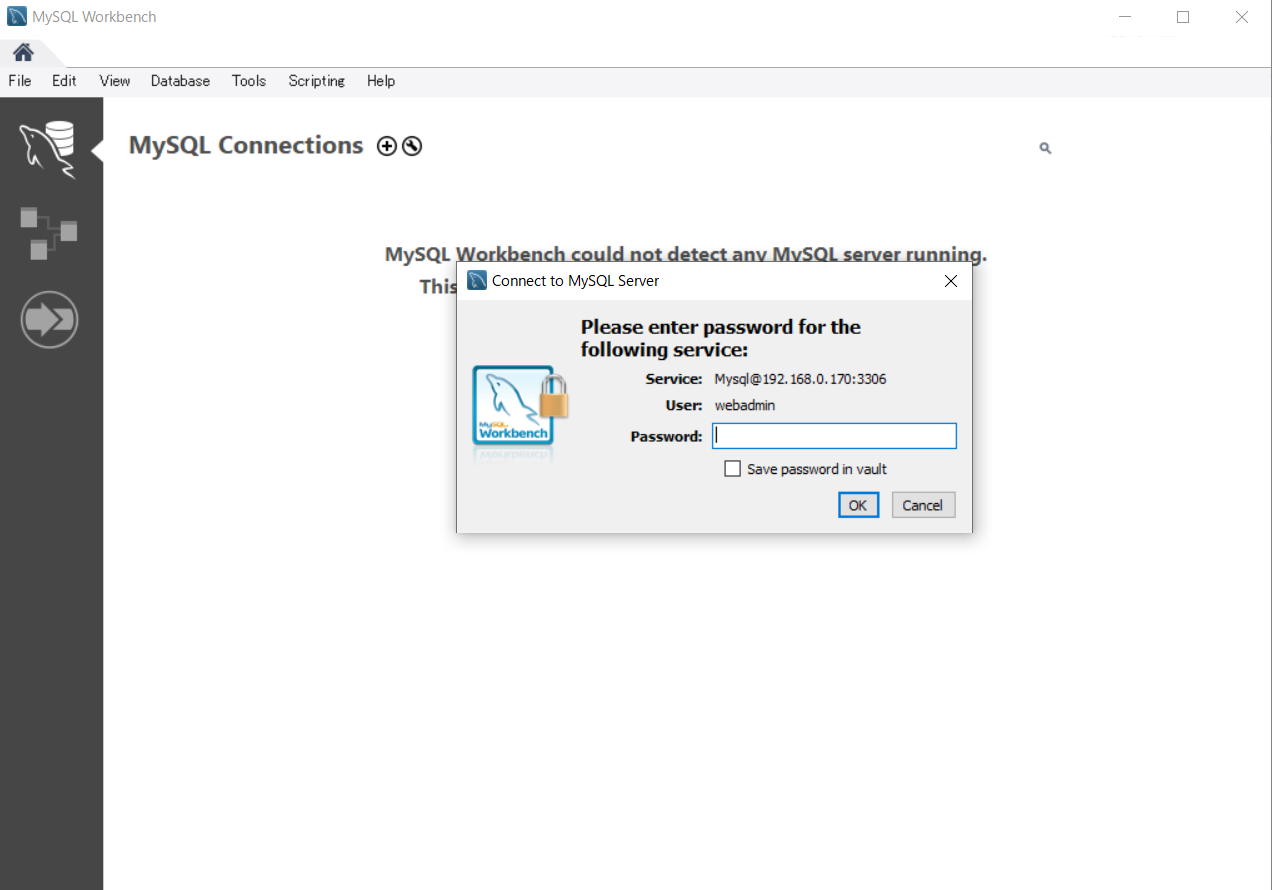The width and height of the screenshot is (1272, 890).
Task: Open the Scripting menu
Action: pos(317,81)
